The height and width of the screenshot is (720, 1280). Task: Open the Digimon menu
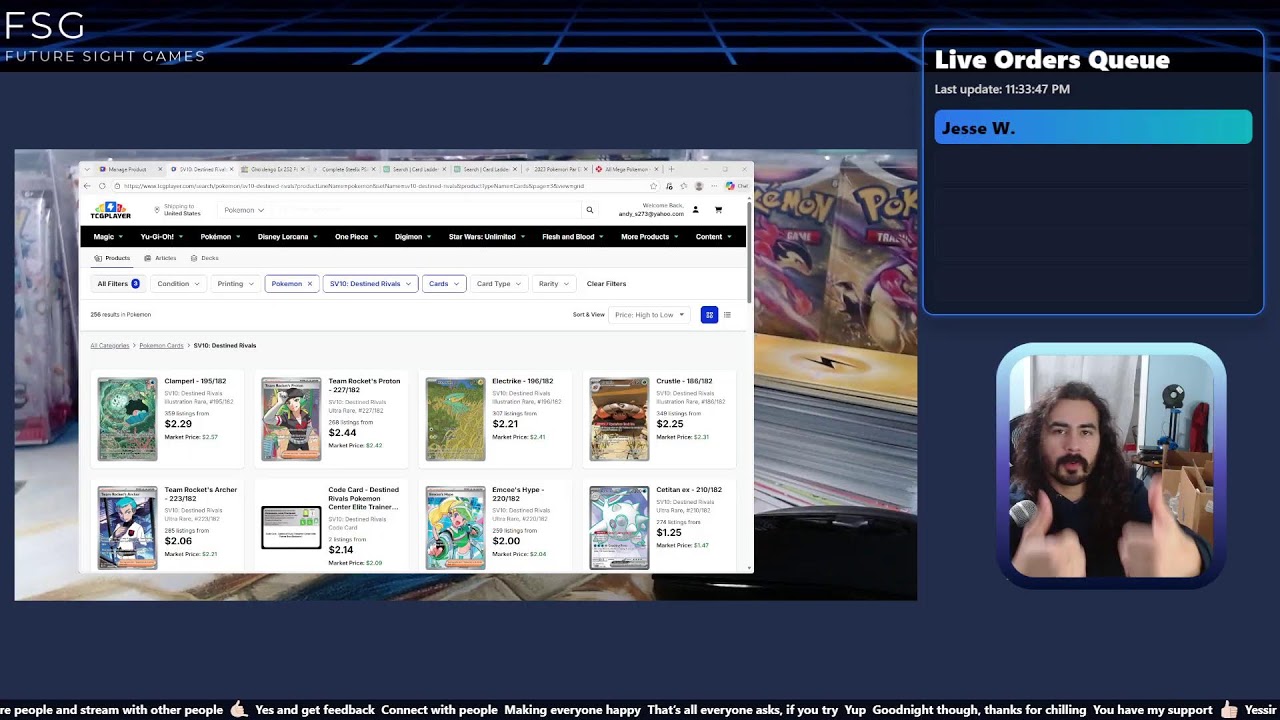(x=413, y=237)
